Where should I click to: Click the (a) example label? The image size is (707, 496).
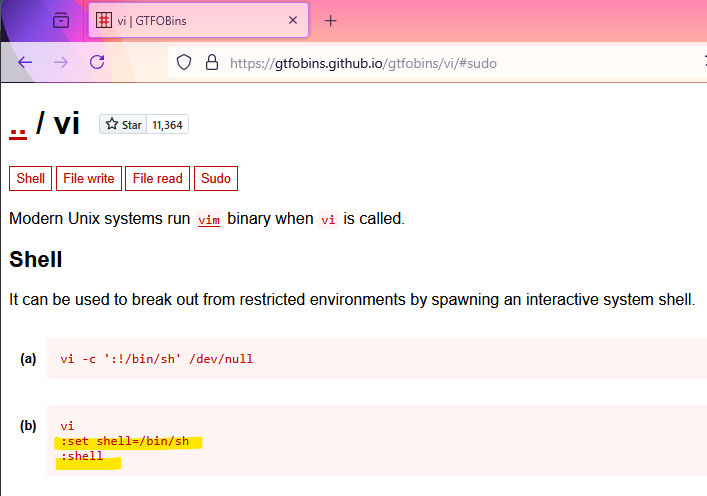pos(28,359)
